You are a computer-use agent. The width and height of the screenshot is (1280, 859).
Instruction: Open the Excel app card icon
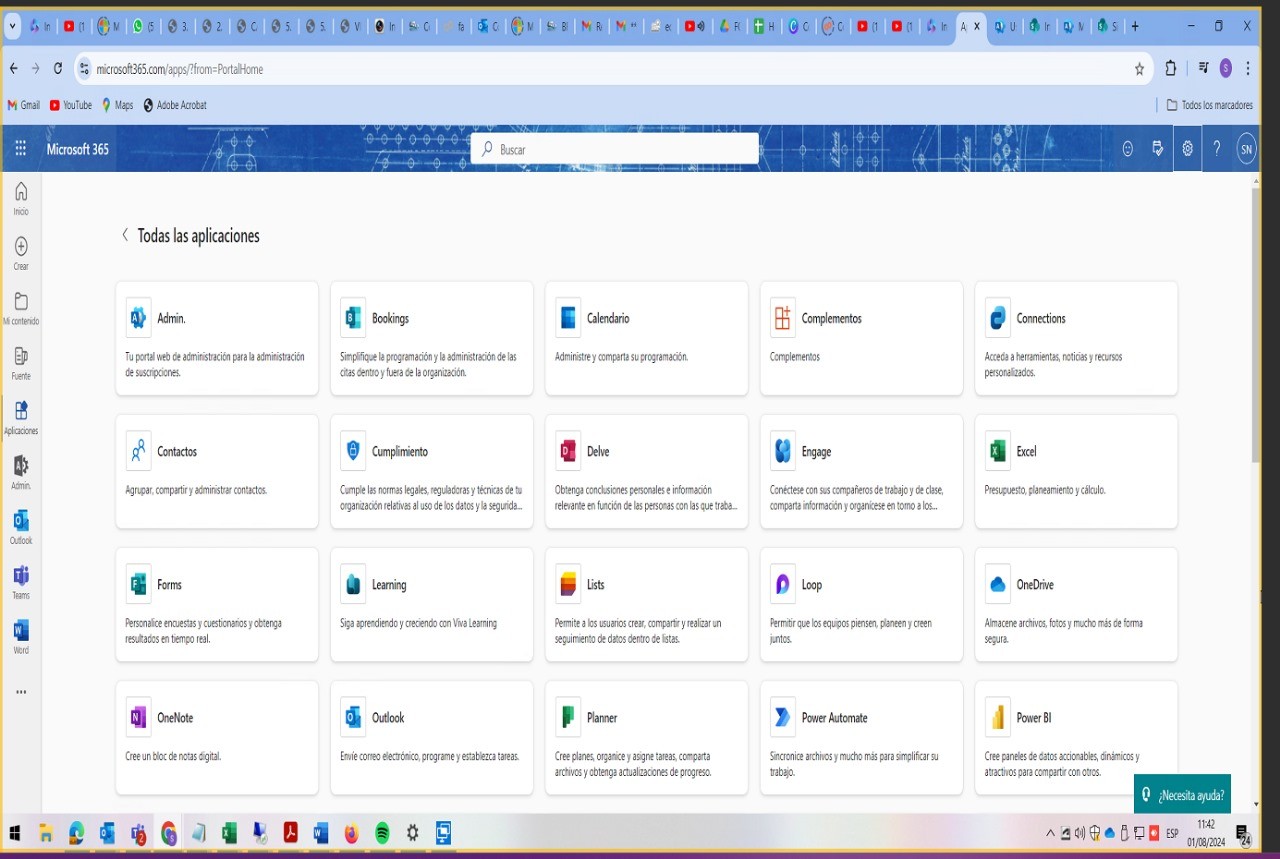point(997,451)
